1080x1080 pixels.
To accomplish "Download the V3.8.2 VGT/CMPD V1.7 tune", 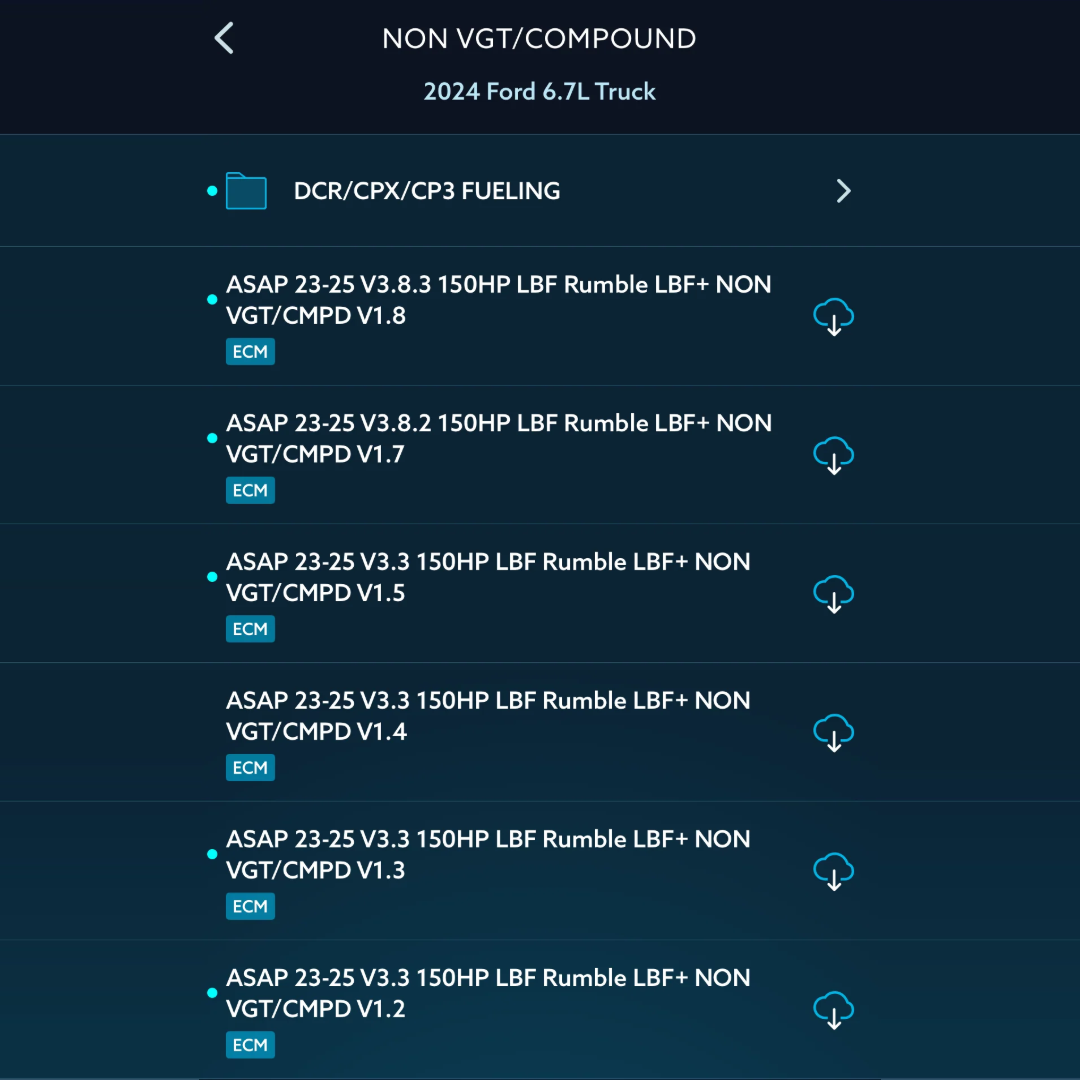I will click(x=833, y=455).
